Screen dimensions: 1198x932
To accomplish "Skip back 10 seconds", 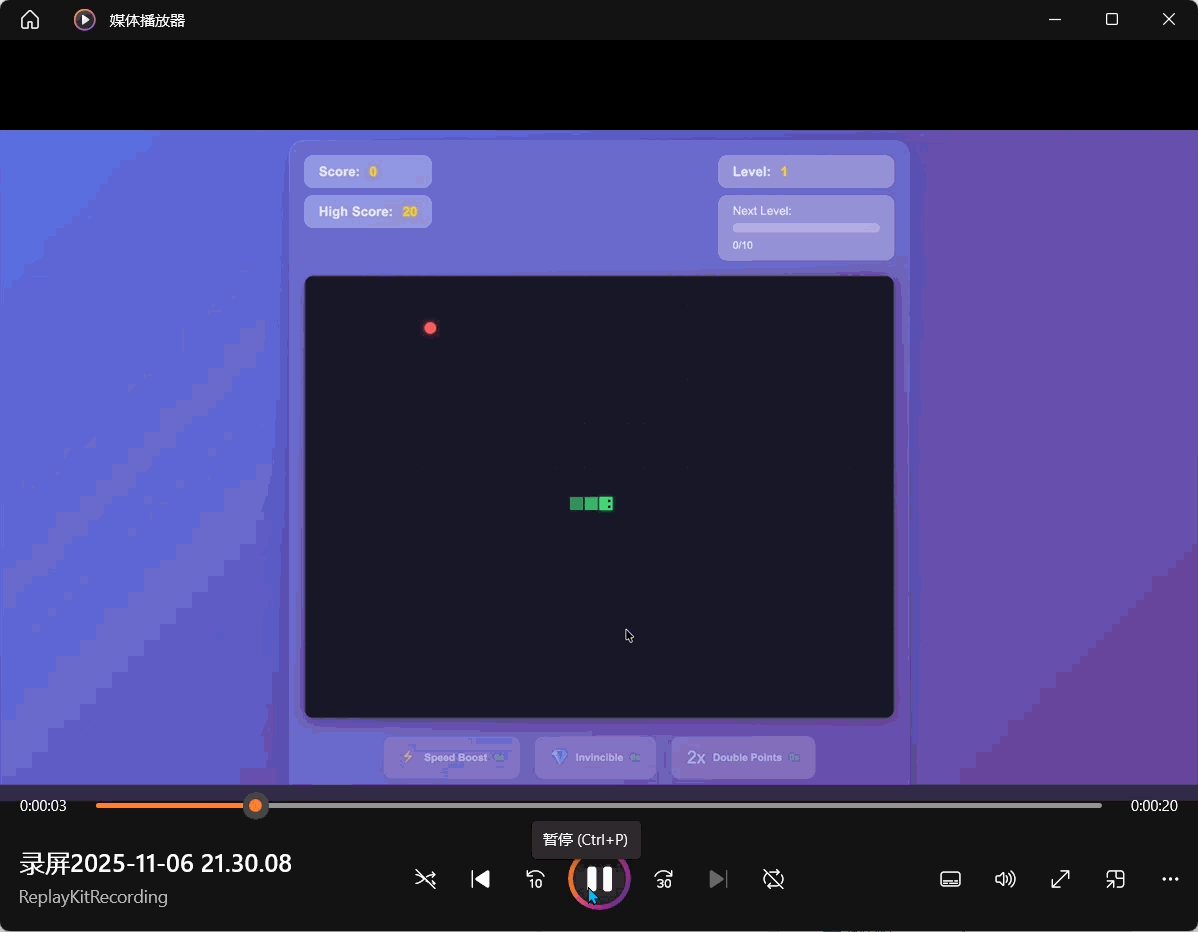I will (x=535, y=879).
